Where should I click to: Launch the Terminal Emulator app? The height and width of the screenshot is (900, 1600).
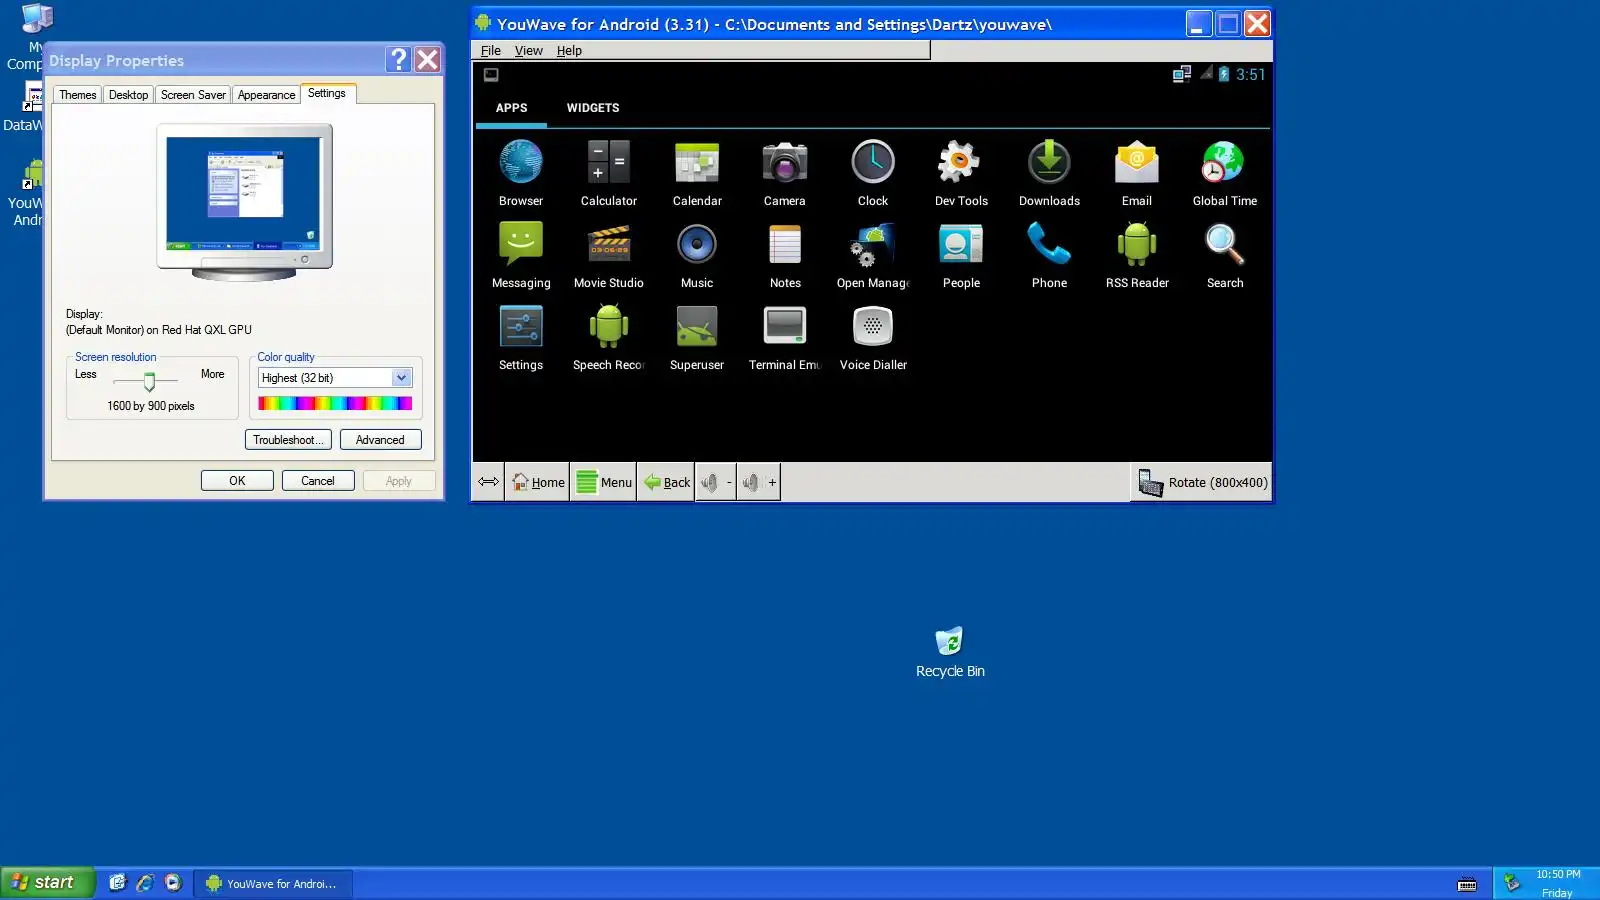coord(785,337)
